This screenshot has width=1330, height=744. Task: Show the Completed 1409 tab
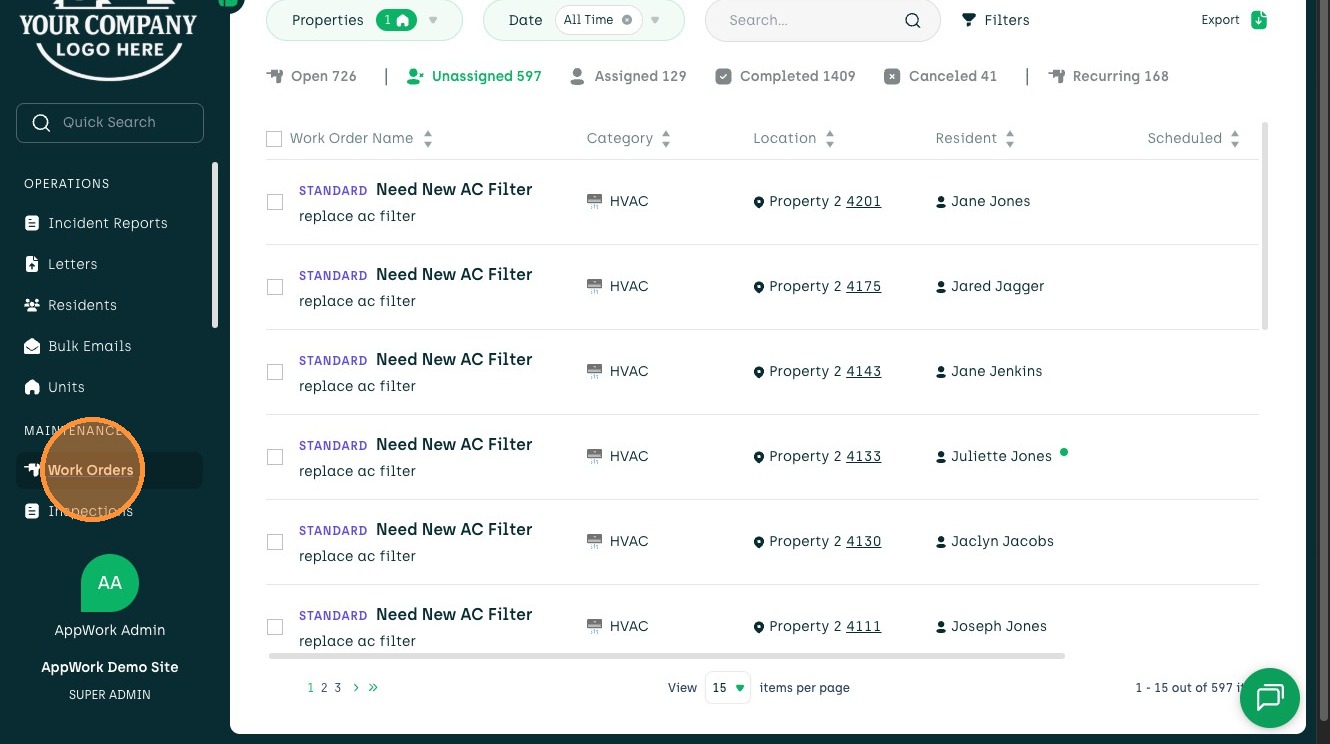point(786,76)
